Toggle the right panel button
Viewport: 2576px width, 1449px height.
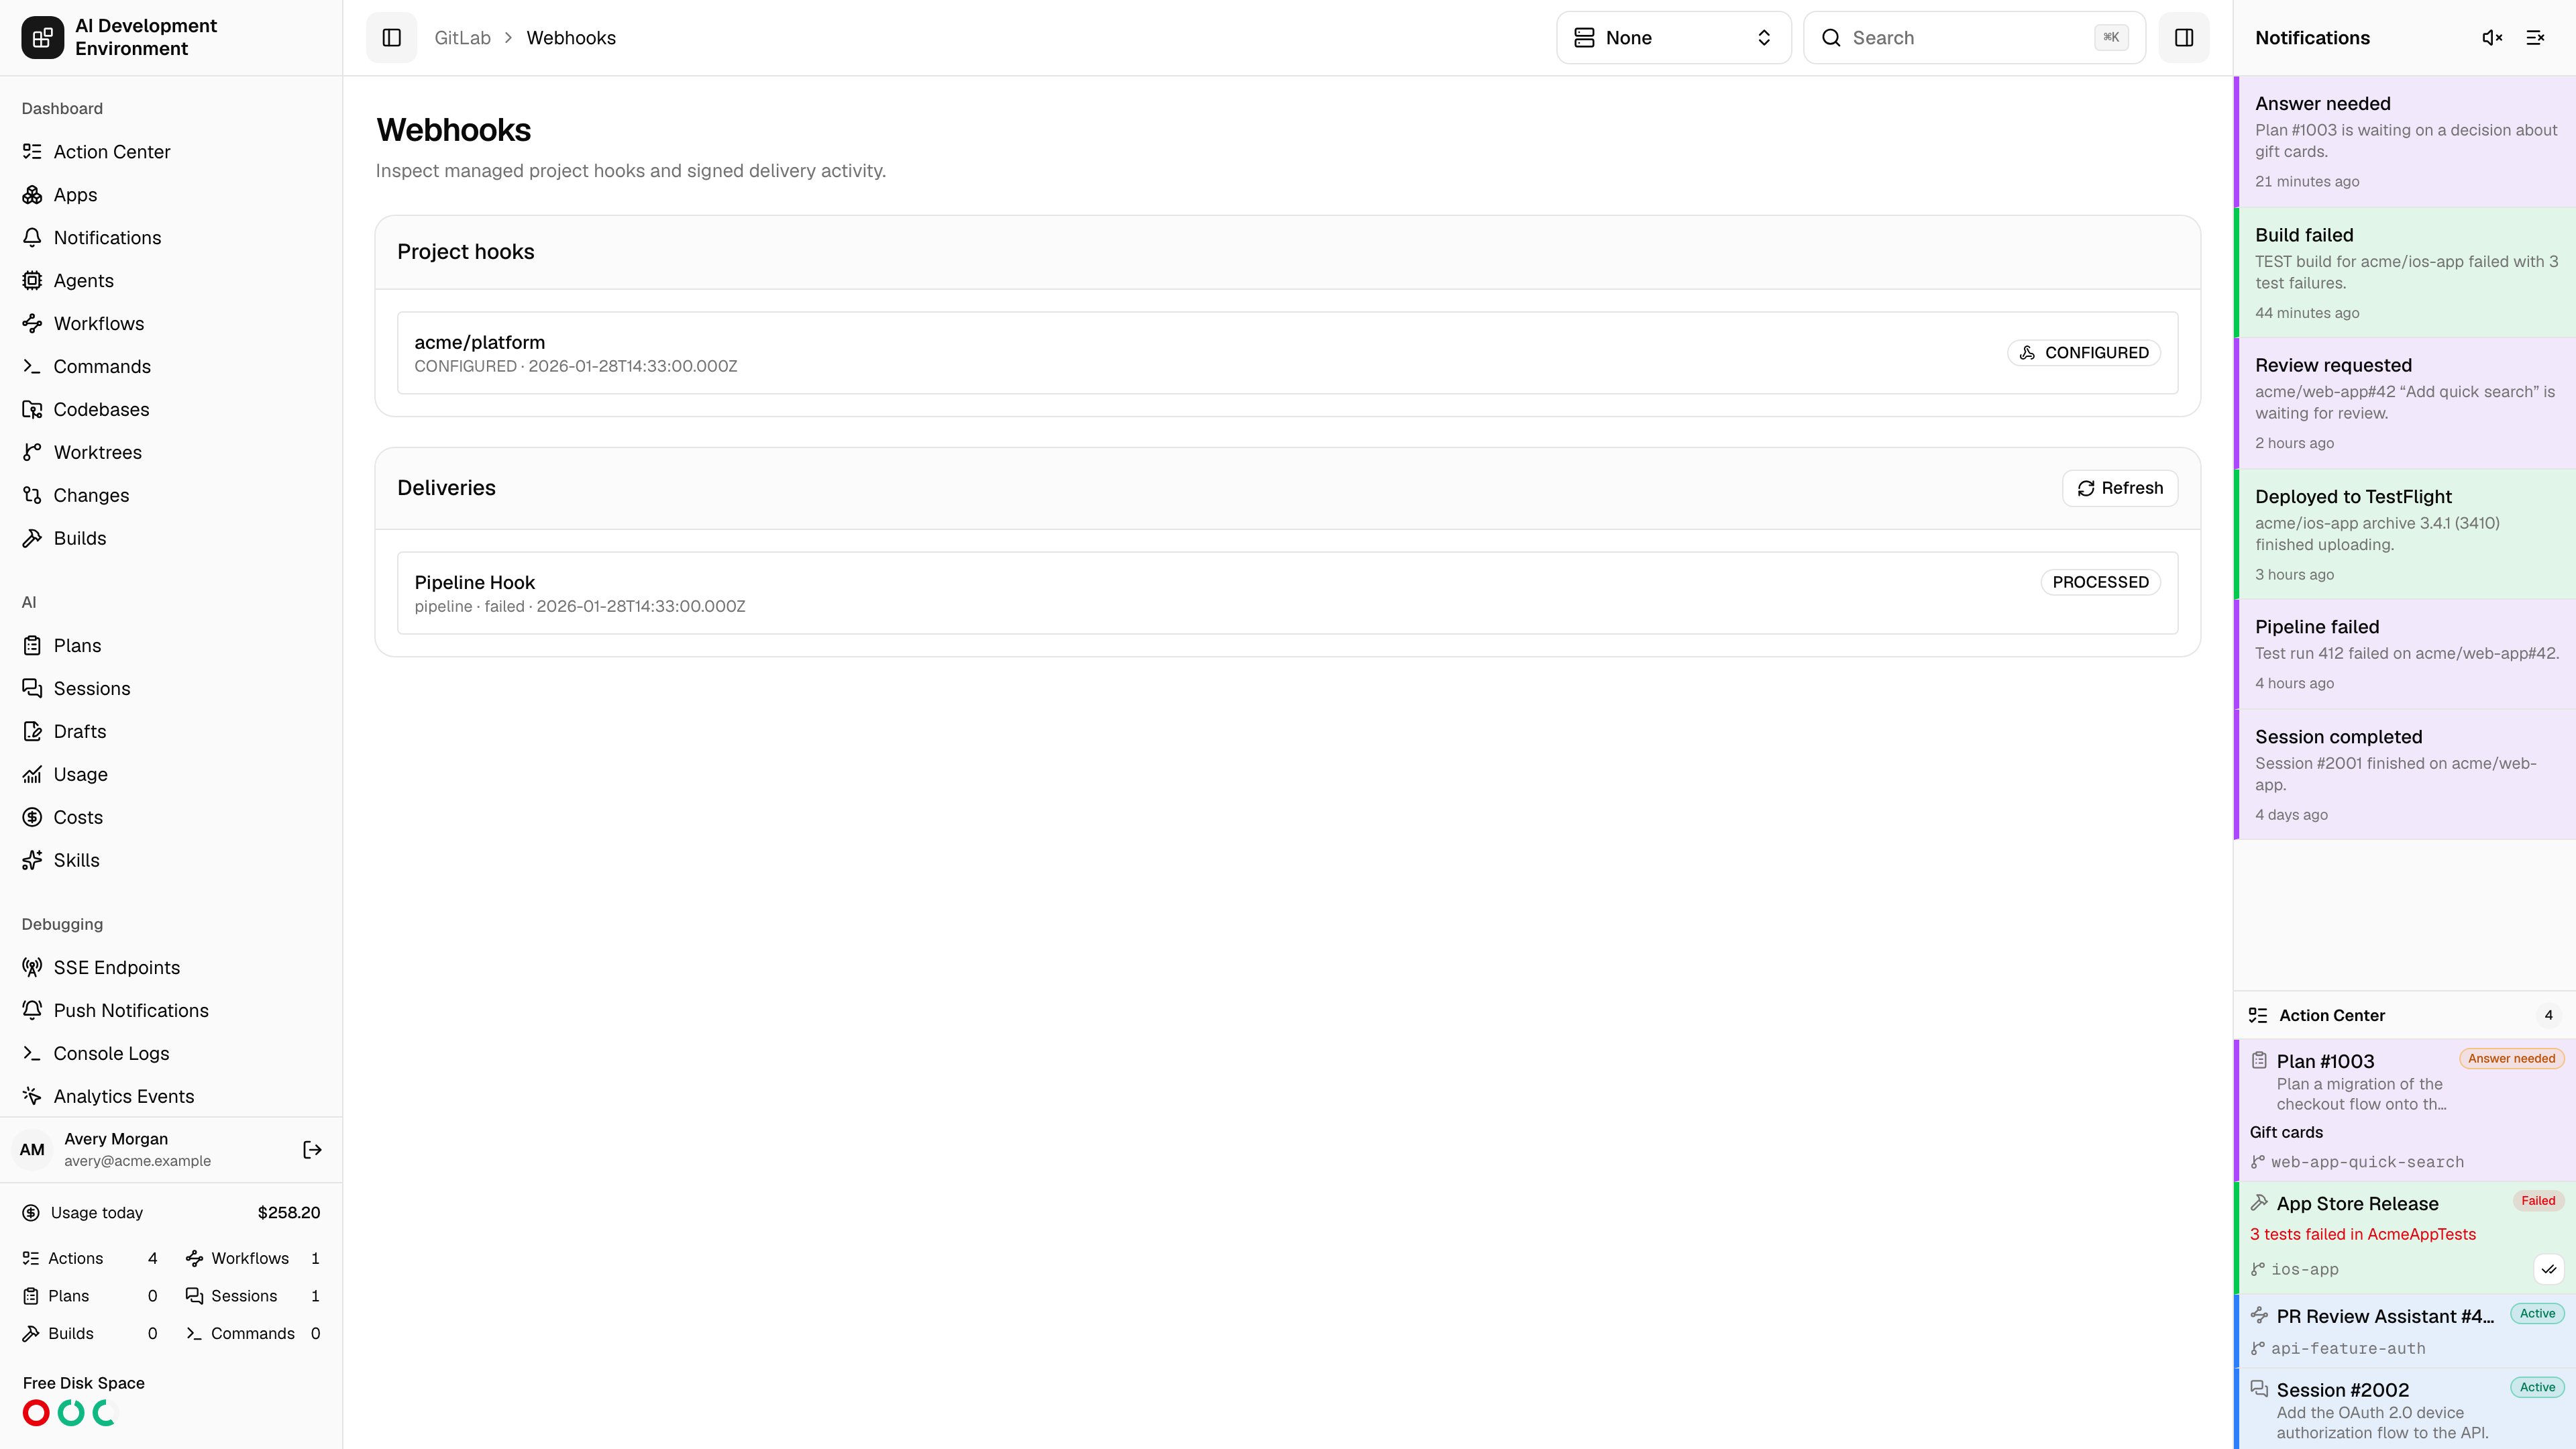coord(2184,38)
